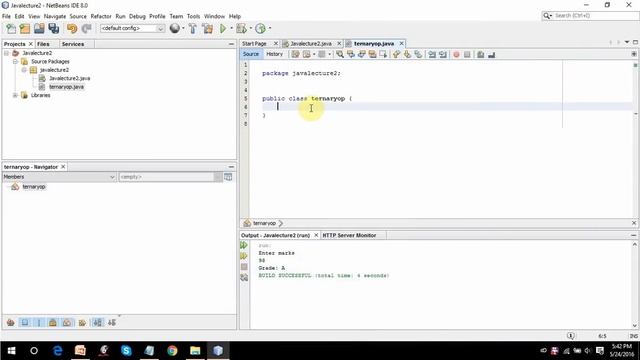Open the Tools menu
The height and width of the screenshot is (360, 640).
point(193,16)
